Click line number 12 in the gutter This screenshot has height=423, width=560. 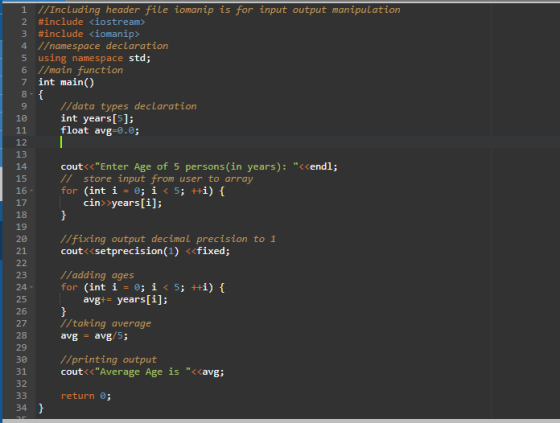[21, 143]
